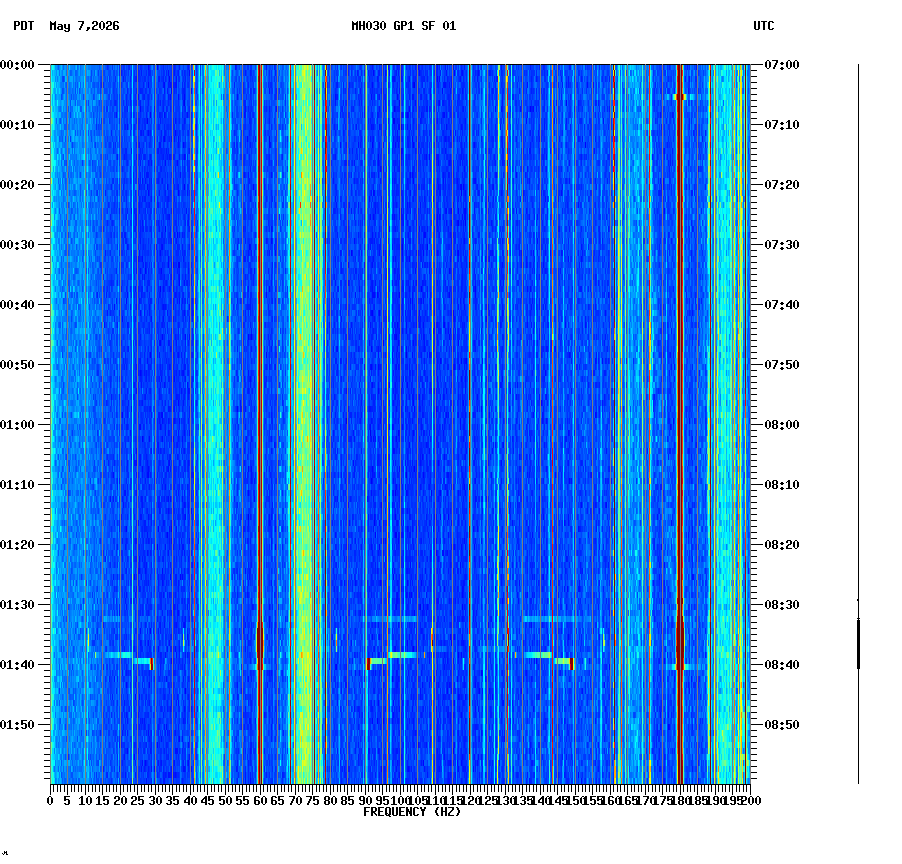Select the 08:10 UTC time label
Viewport: 902px width, 864px height.
pos(782,485)
